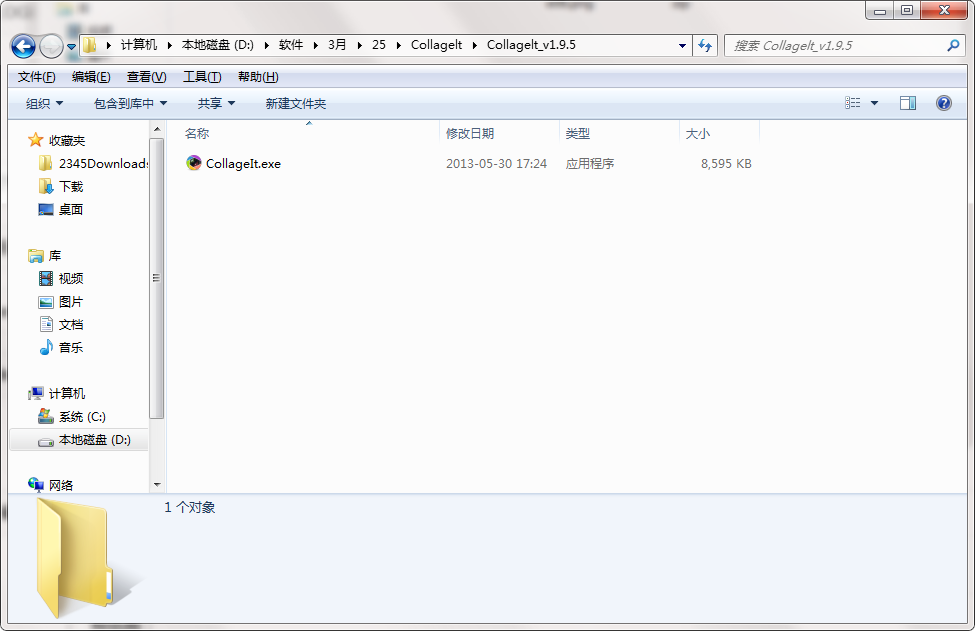Image resolution: width=975 pixels, height=631 pixels.
Task: Open the 文件(F) menu
Action: [x=37, y=76]
